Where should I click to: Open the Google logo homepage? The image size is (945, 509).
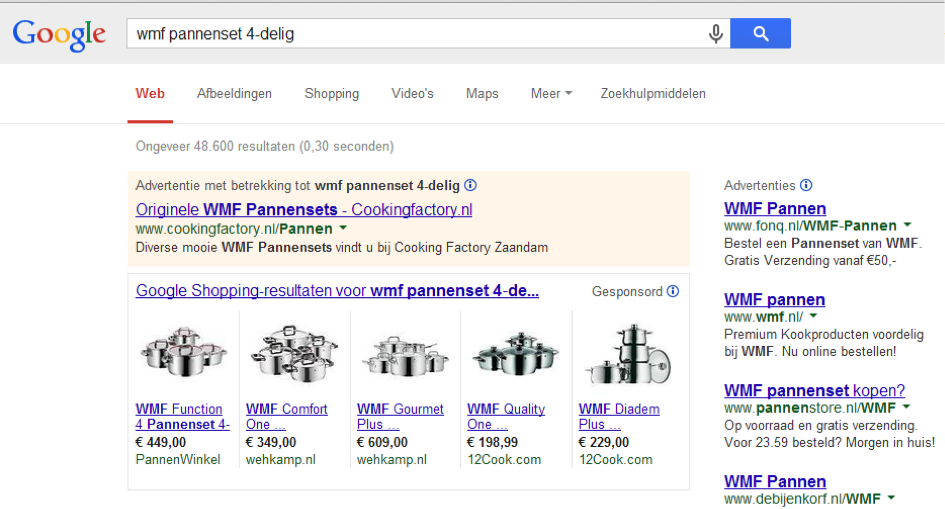(59, 35)
